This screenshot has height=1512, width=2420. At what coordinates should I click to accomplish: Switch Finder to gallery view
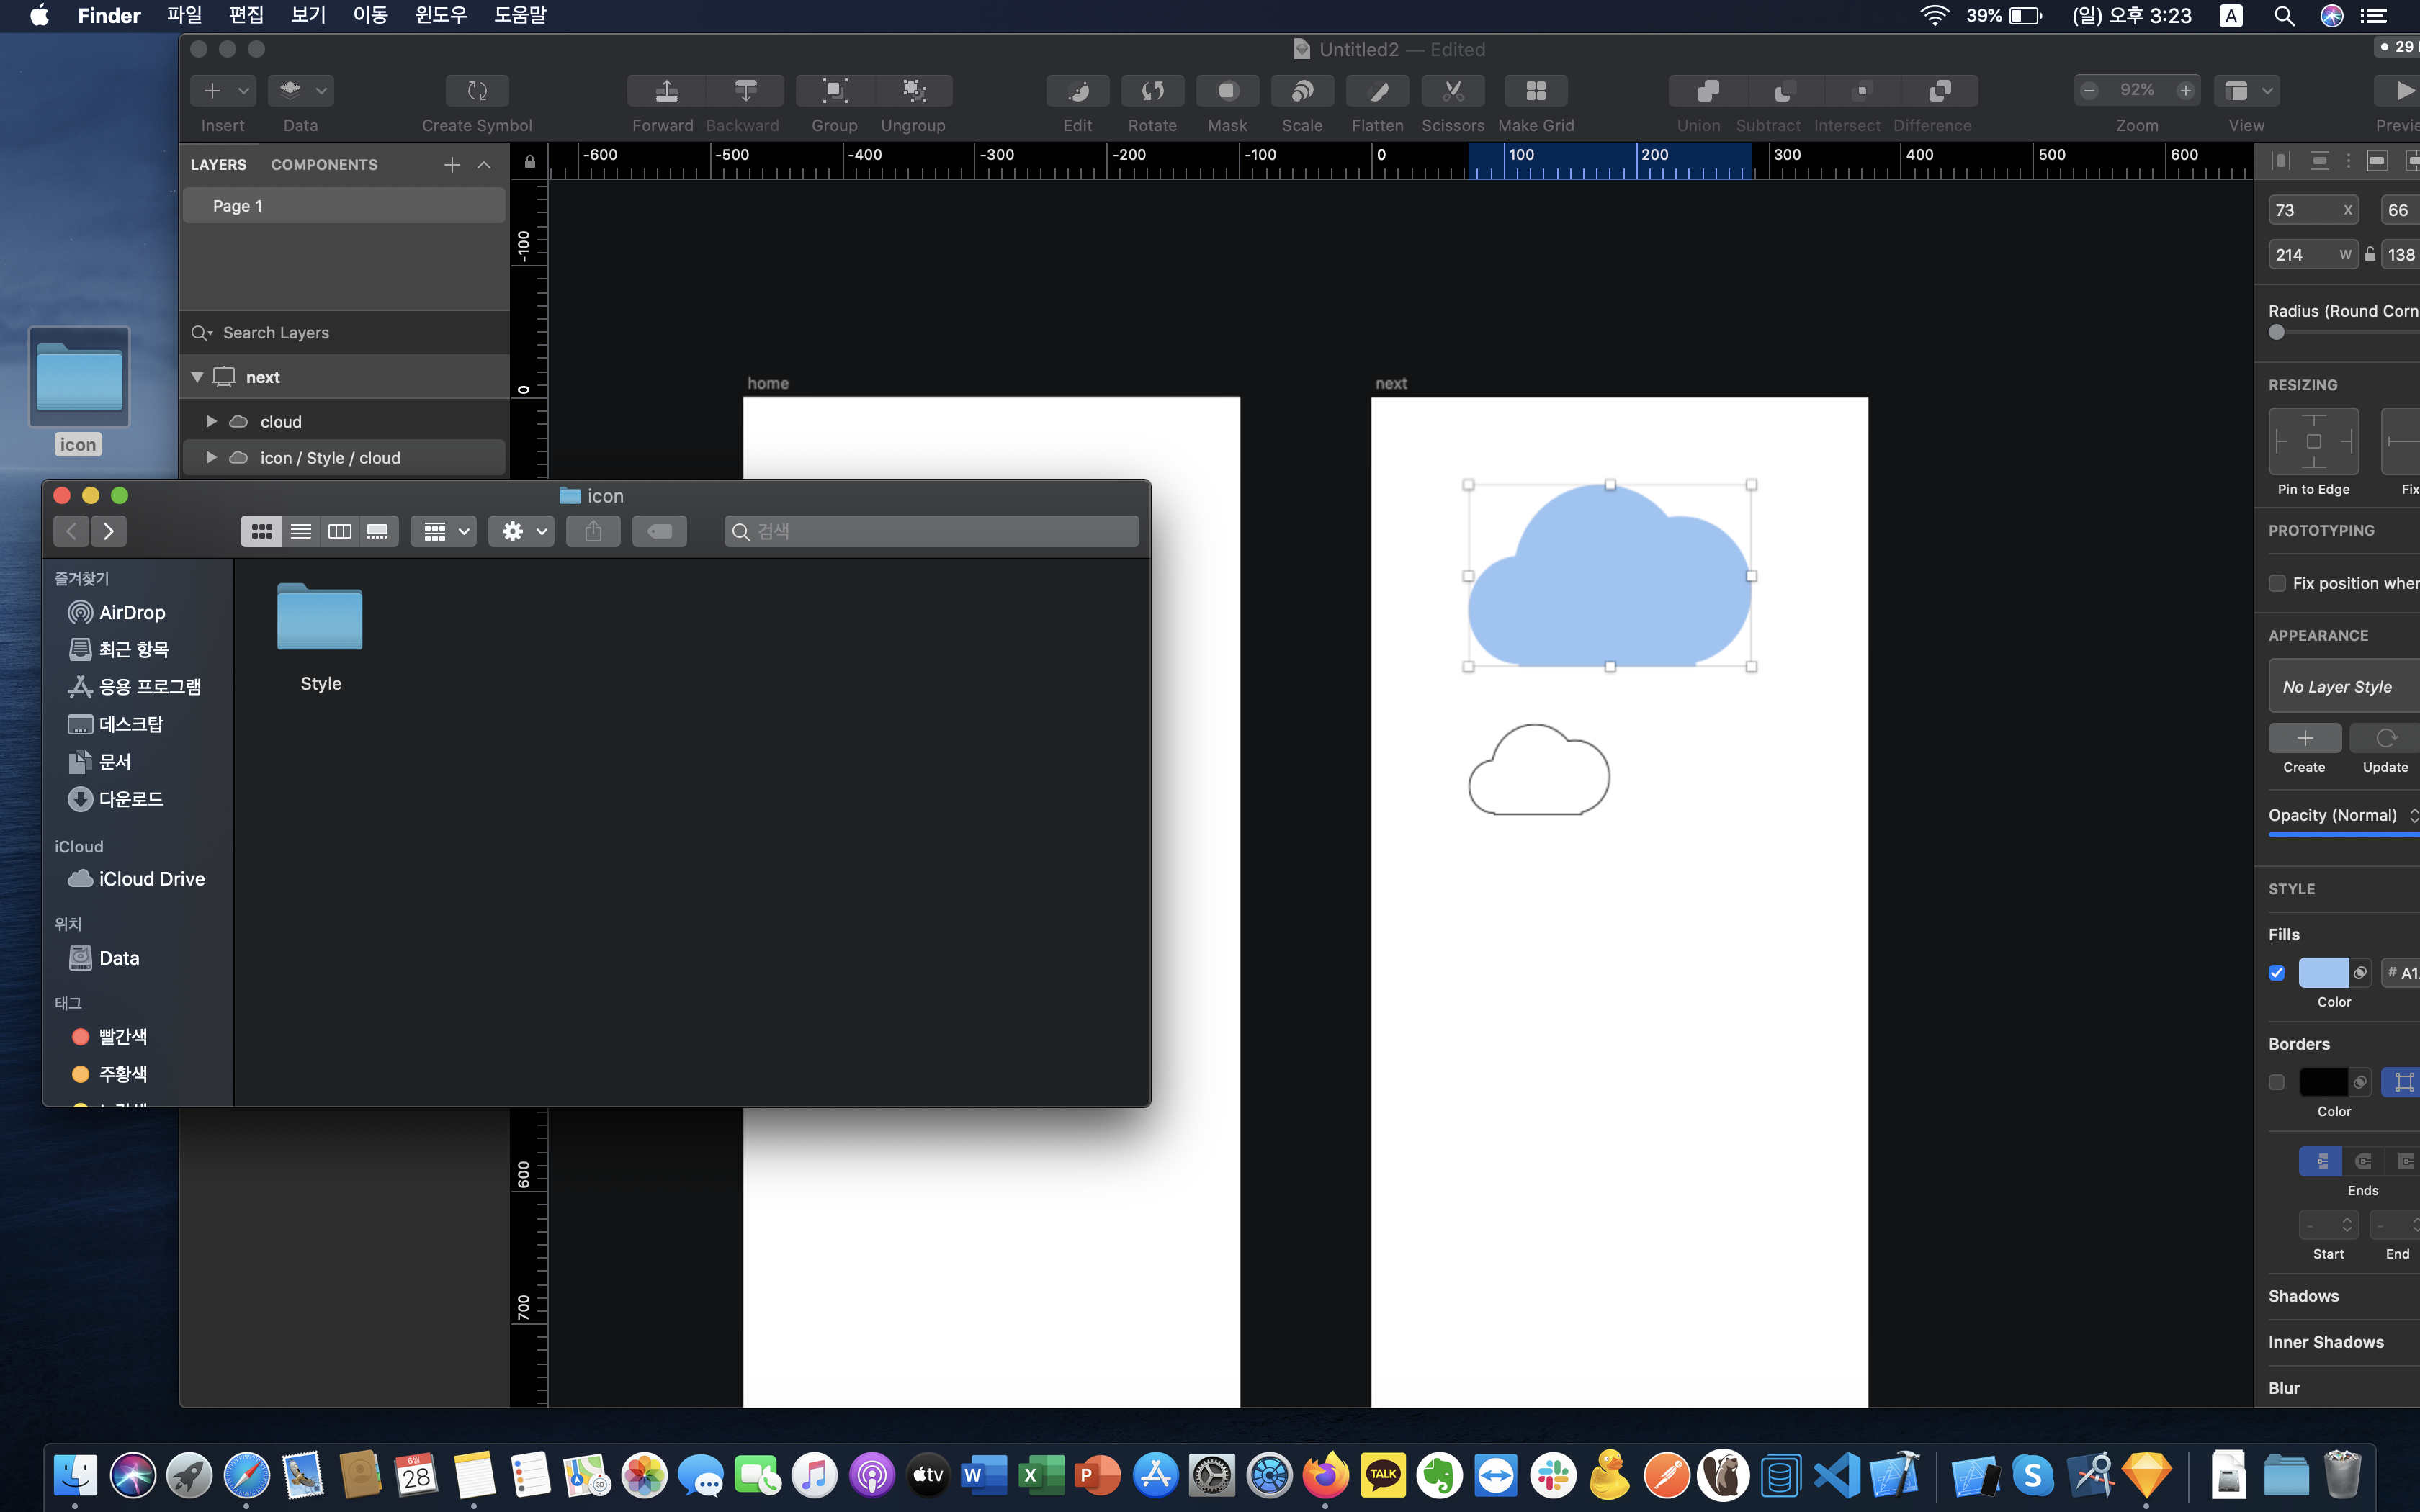[x=378, y=531]
